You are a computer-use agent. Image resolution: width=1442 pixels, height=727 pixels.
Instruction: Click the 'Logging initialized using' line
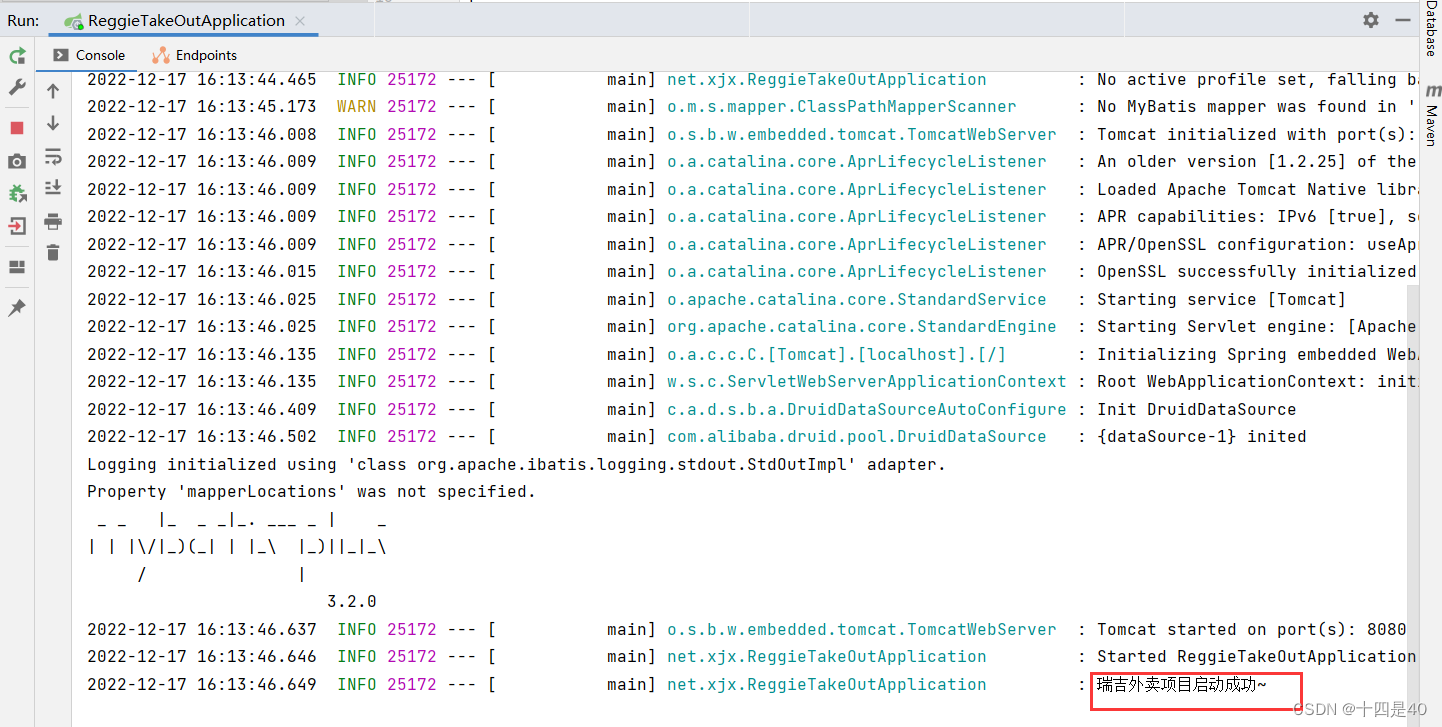pos(516,465)
